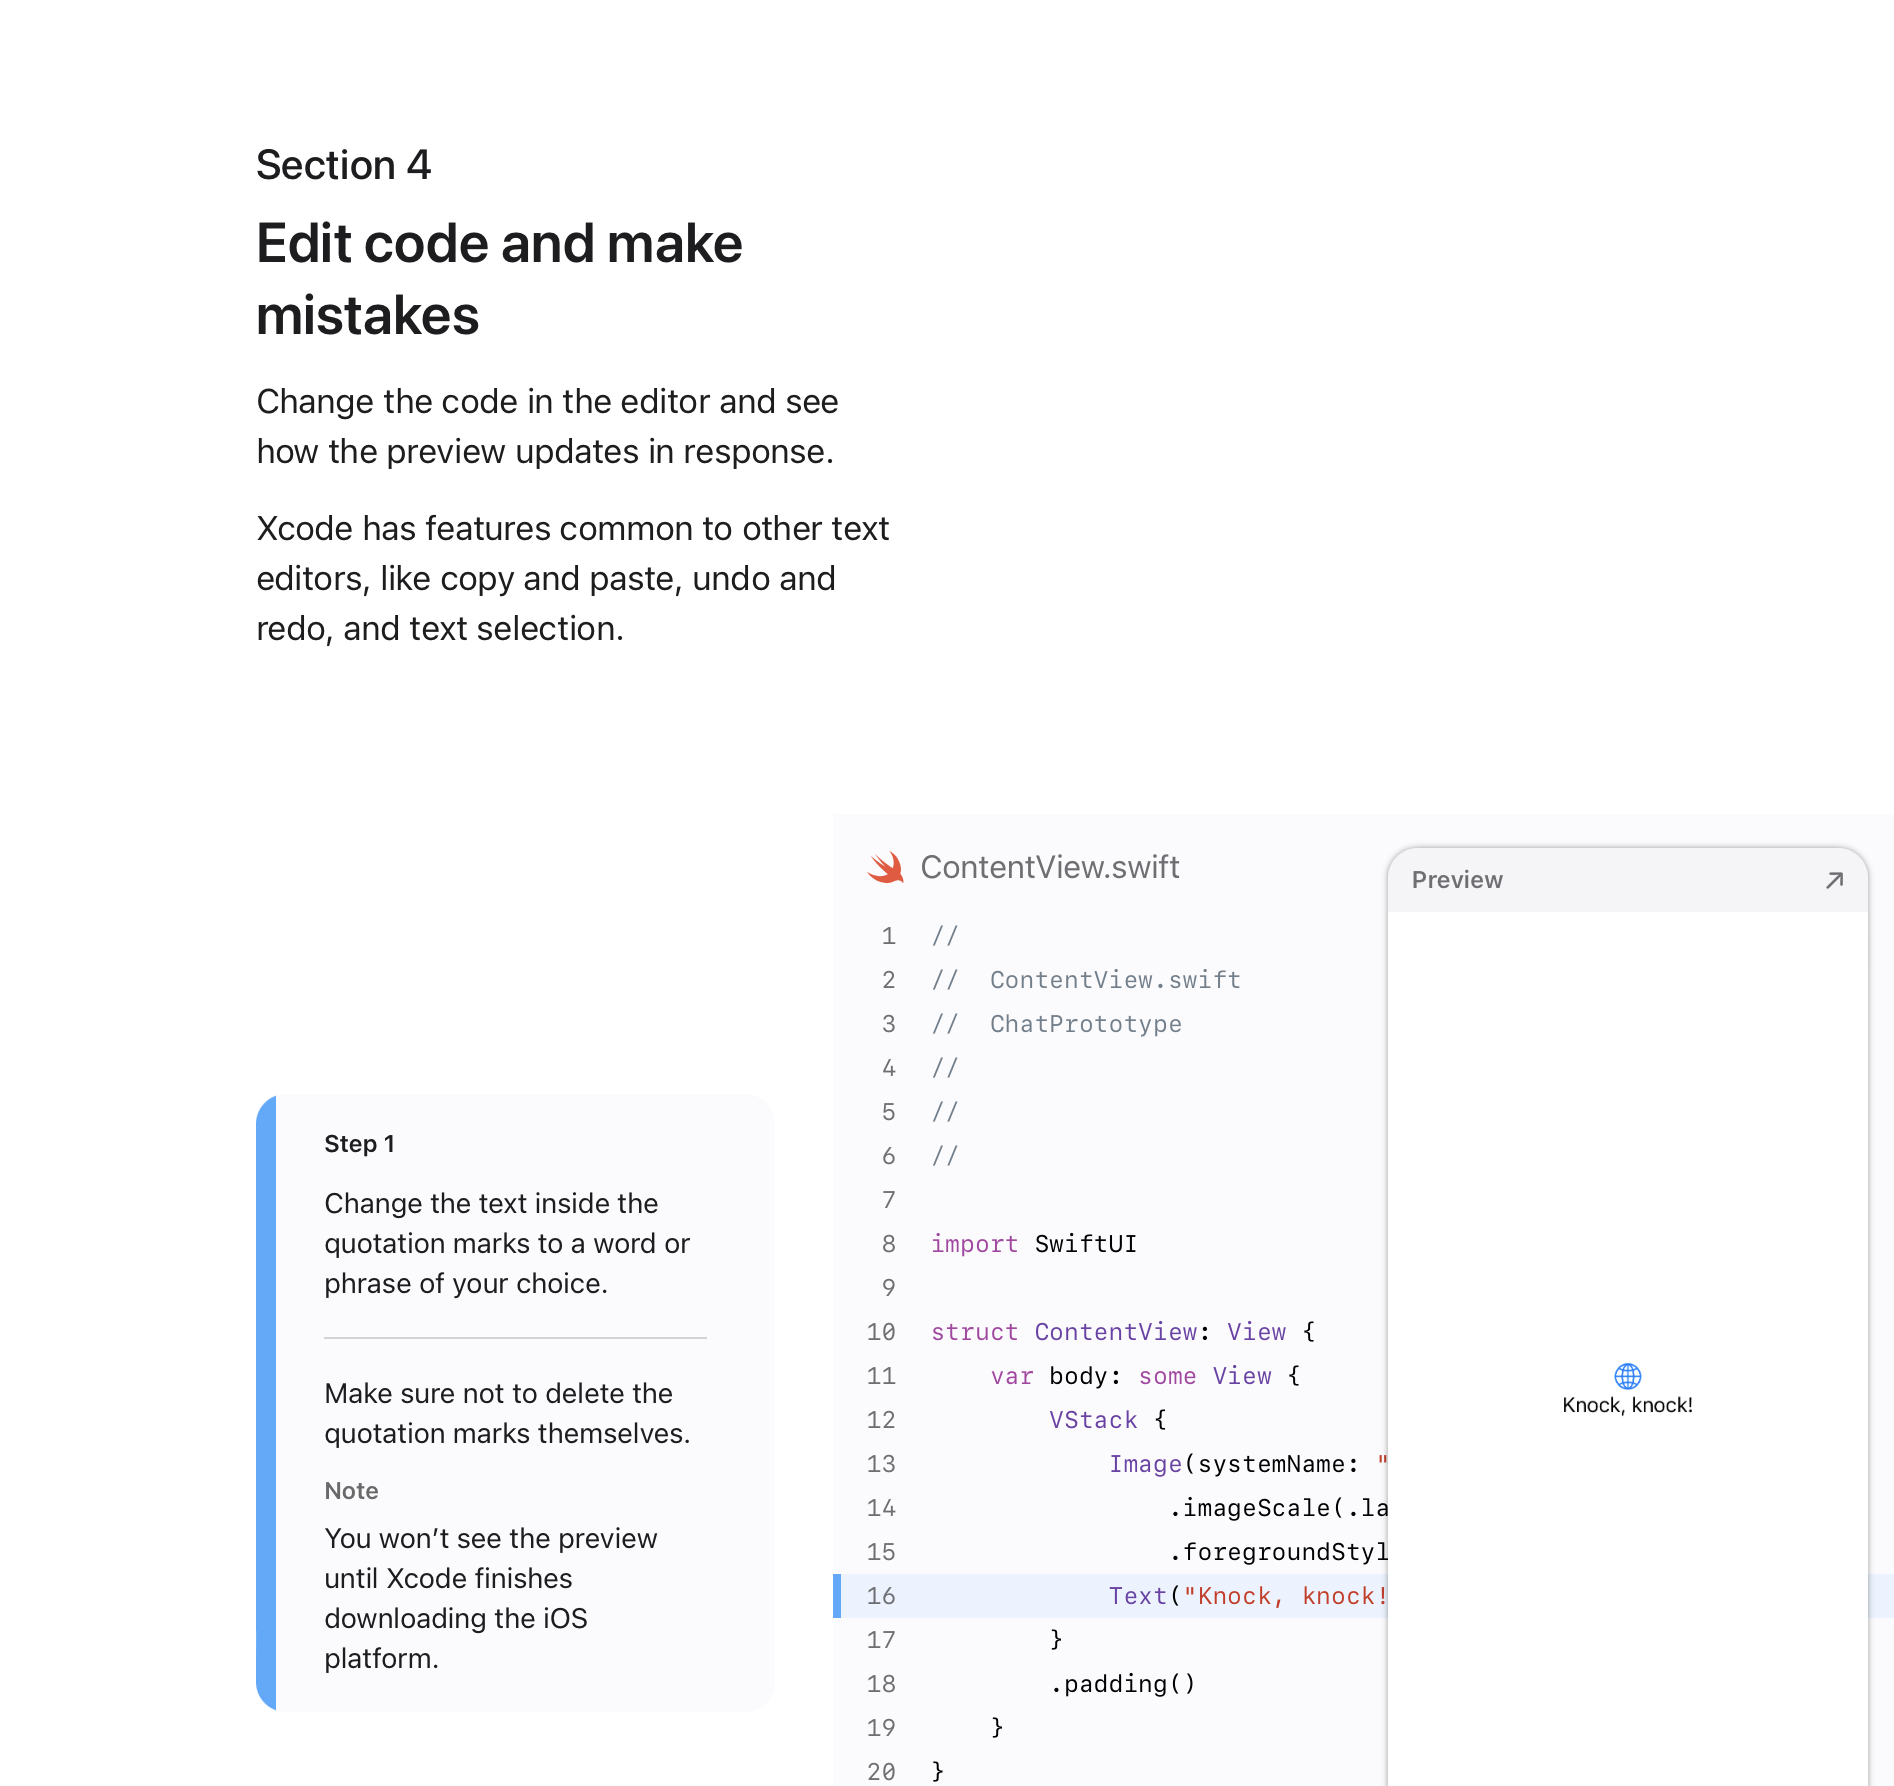Click the Swift bird file icon
Viewport: 1894px width, 1786px height.
[x=886, y=867]
